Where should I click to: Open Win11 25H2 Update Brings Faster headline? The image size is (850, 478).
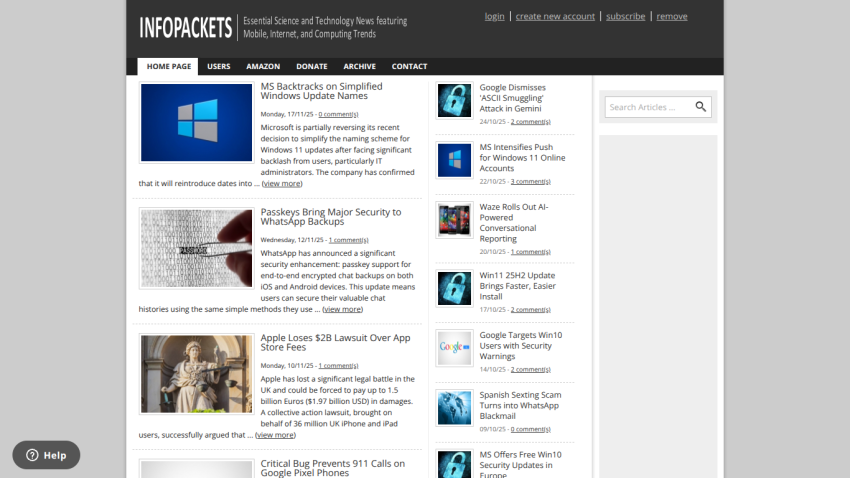click(x=517, y=286)
